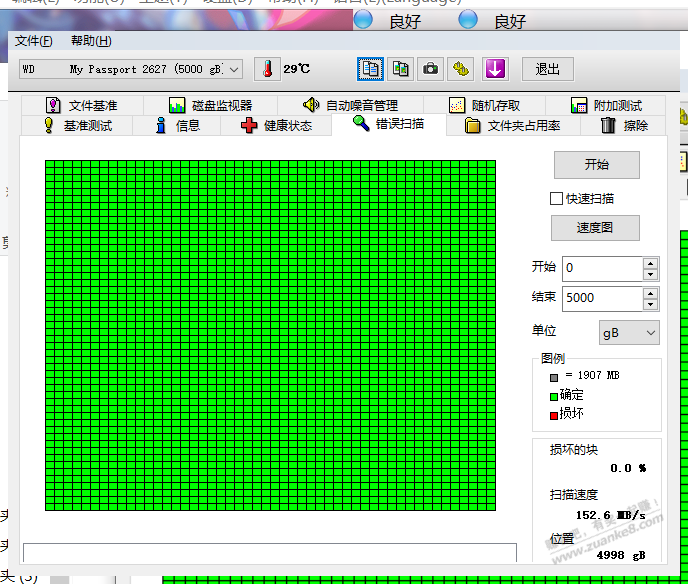Increase the 开始 start value with up arrow

(651, 263)
